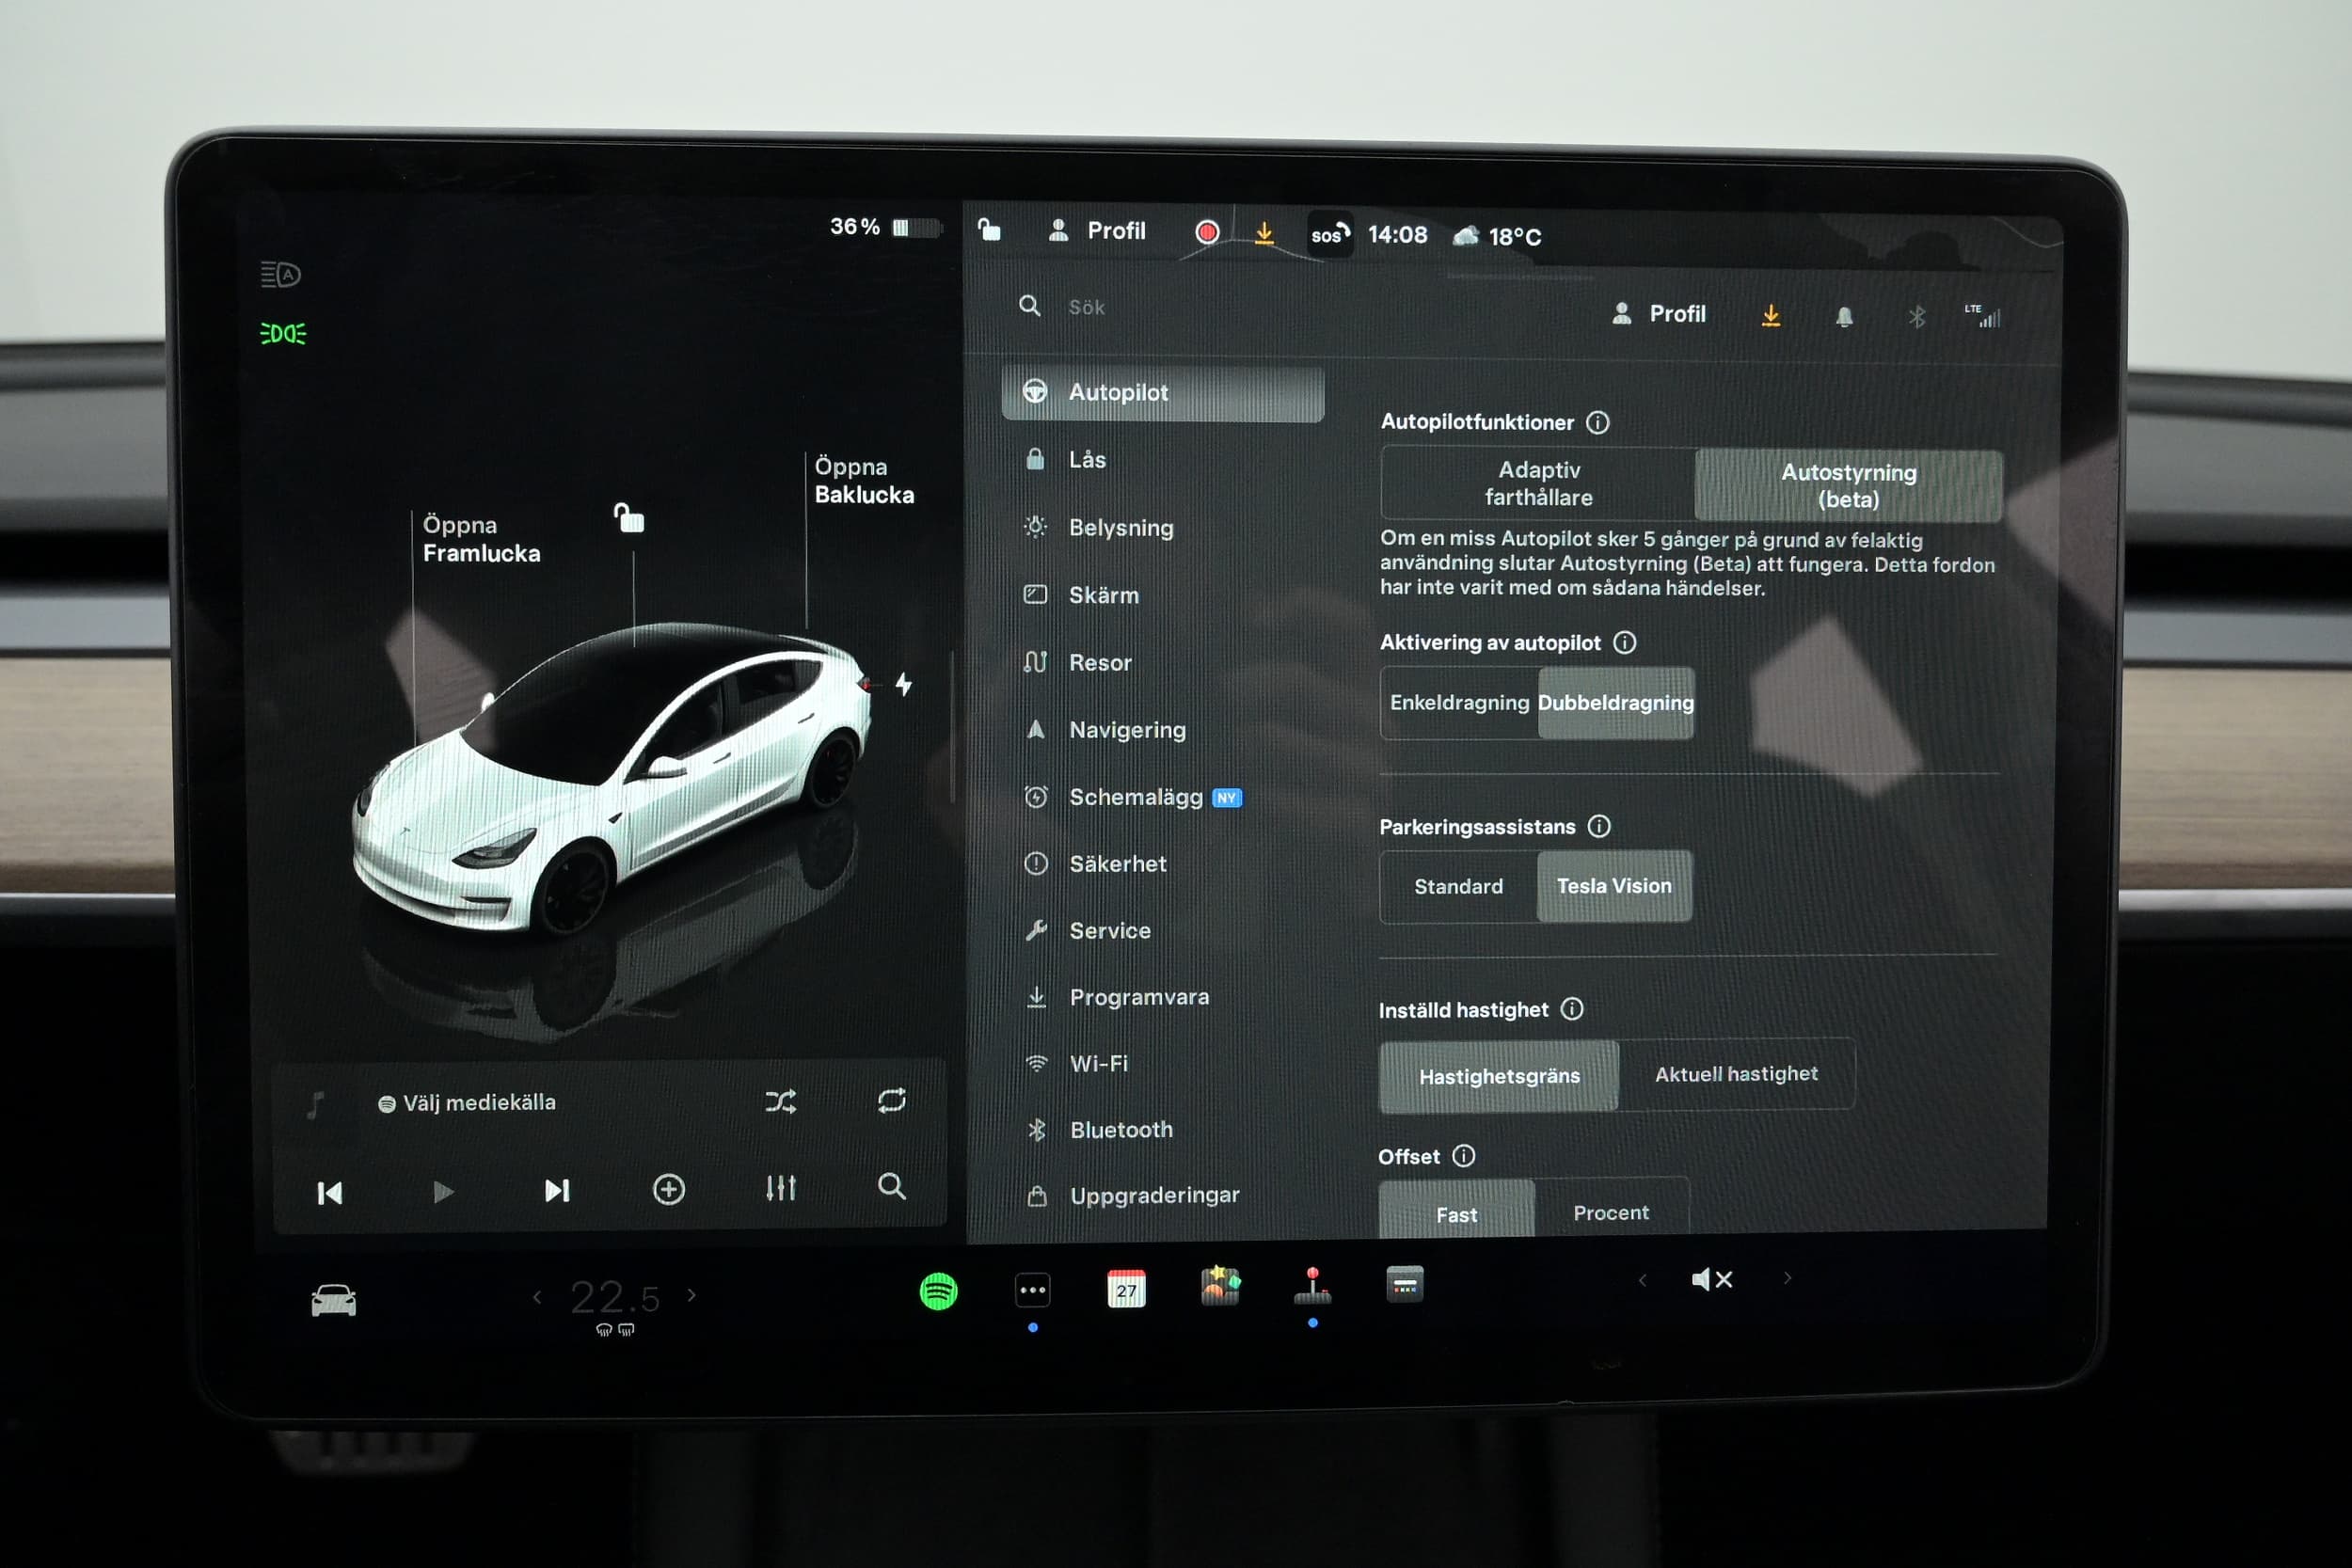This screenshot has width=2352, height=1568.
Task: Tap Öppna Framlucka
Action: click(x=481, y=540)
